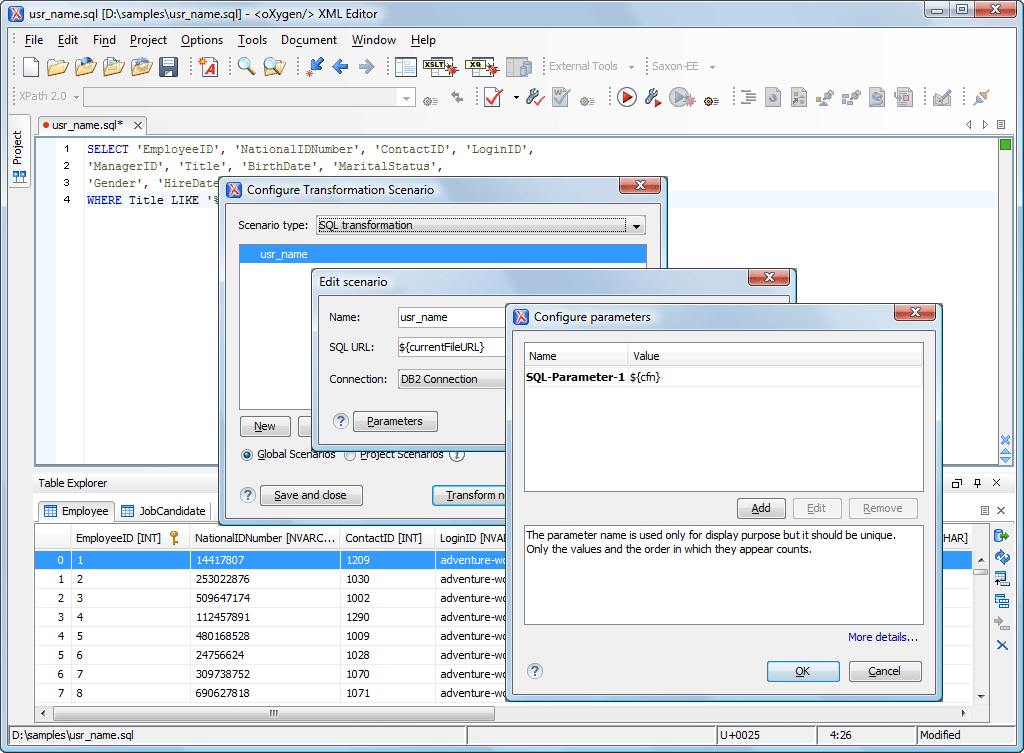Screen dimensions: 1024x753
Task: Refresh the Table Explorer data
Action: click(x=1002, y=557)
